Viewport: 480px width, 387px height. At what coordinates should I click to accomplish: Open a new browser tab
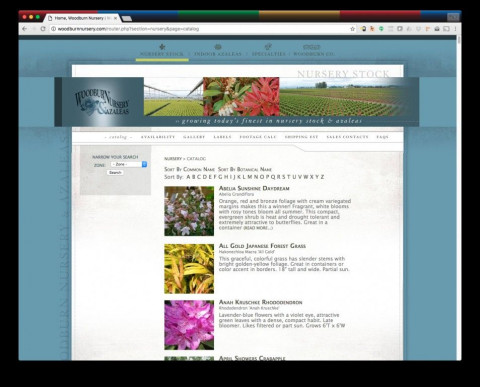tap(127, 18)
